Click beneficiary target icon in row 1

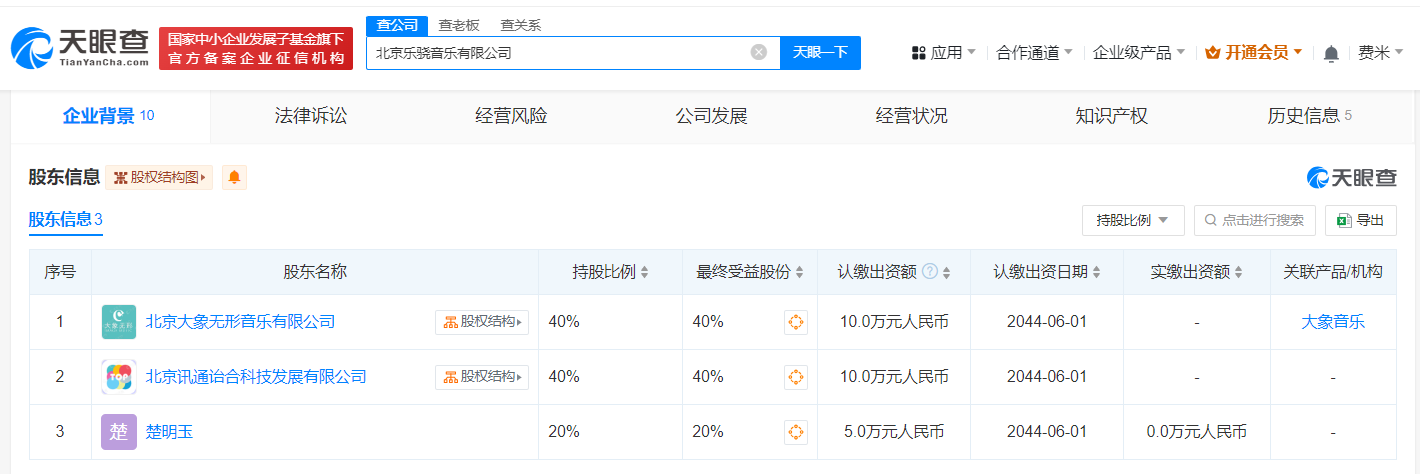tap(796, 322)
